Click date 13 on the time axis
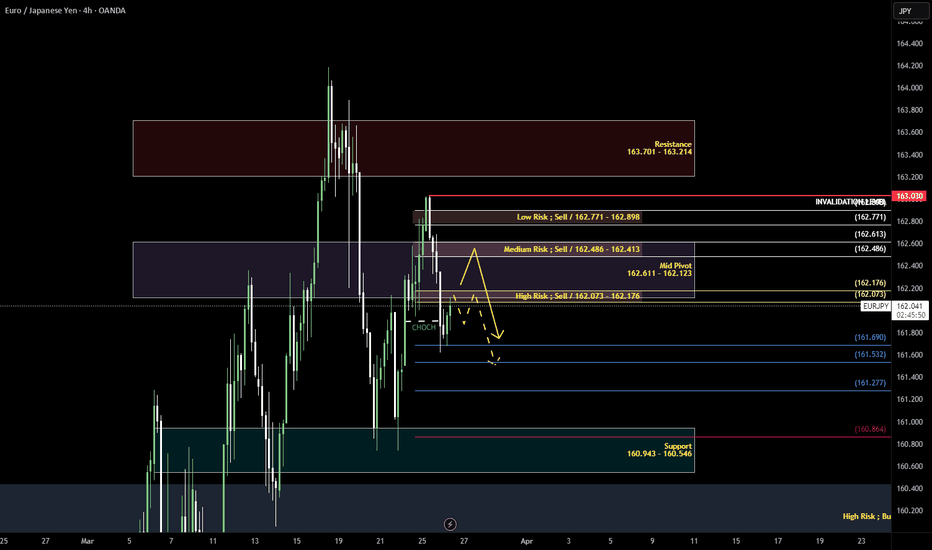 pyautogui.click(x=254, y=541)
